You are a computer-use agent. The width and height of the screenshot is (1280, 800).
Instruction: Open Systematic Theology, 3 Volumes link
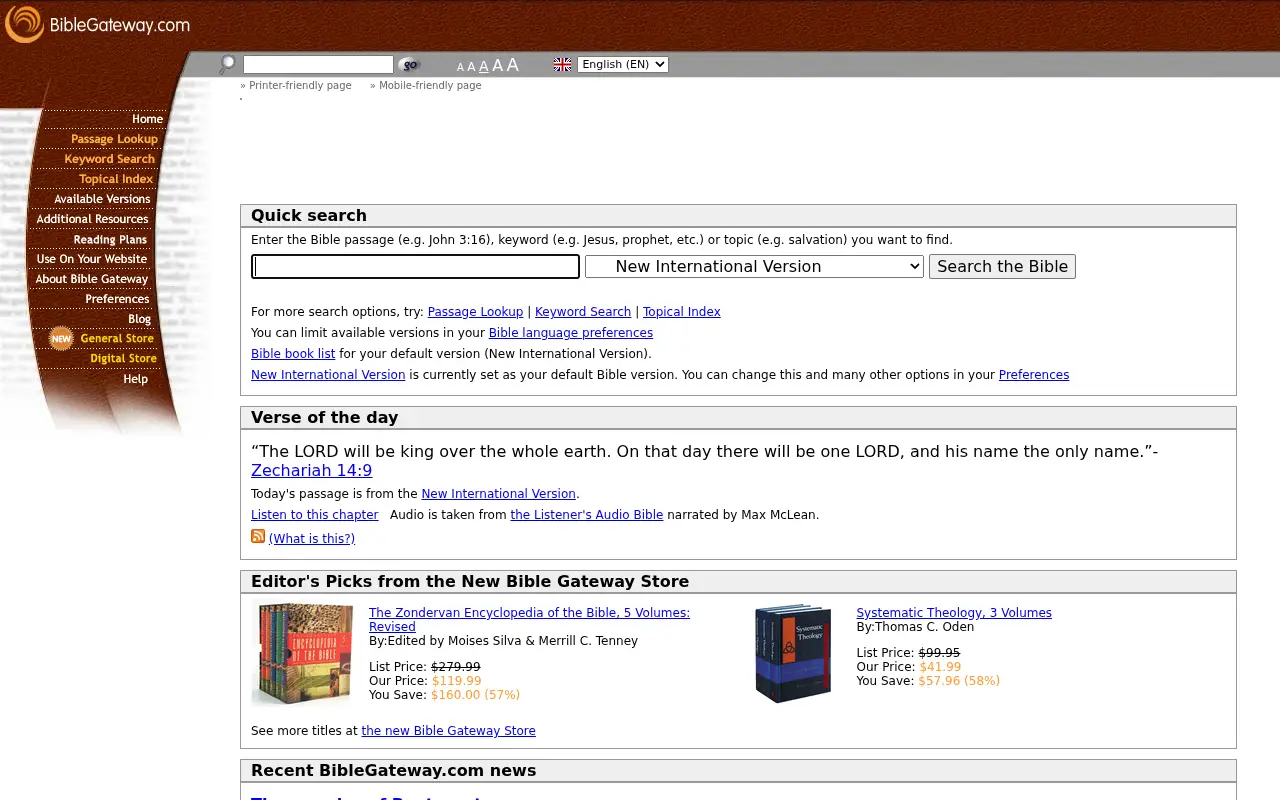[954, 613]
